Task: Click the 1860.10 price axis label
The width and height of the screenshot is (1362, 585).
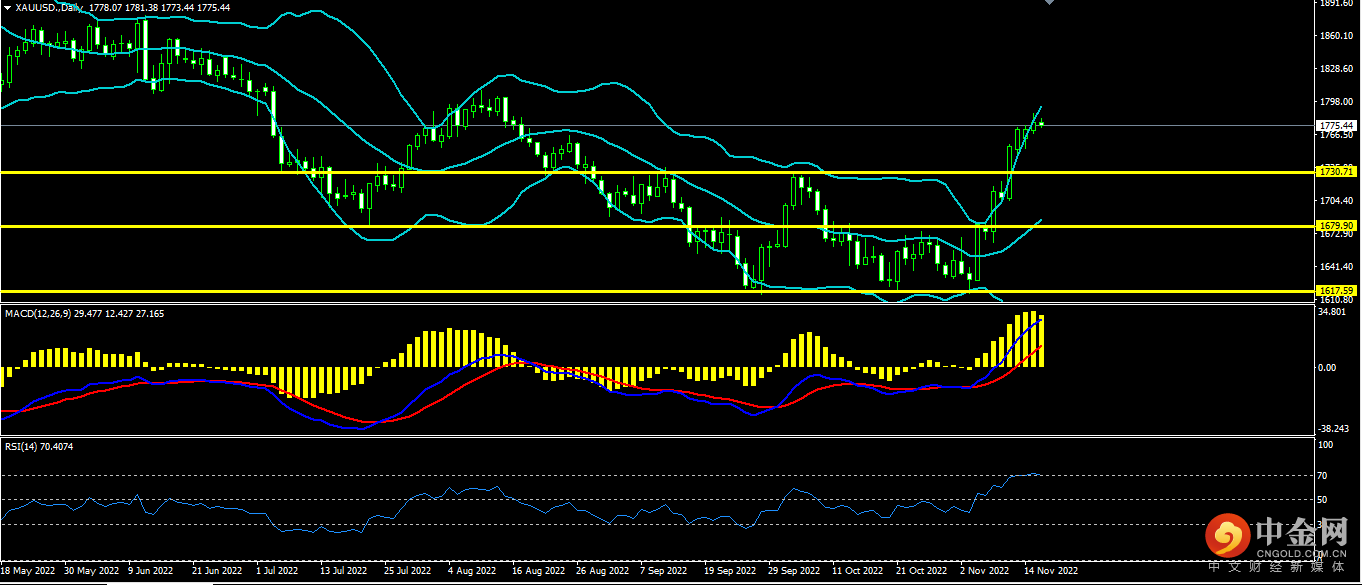Action: 1337,36
